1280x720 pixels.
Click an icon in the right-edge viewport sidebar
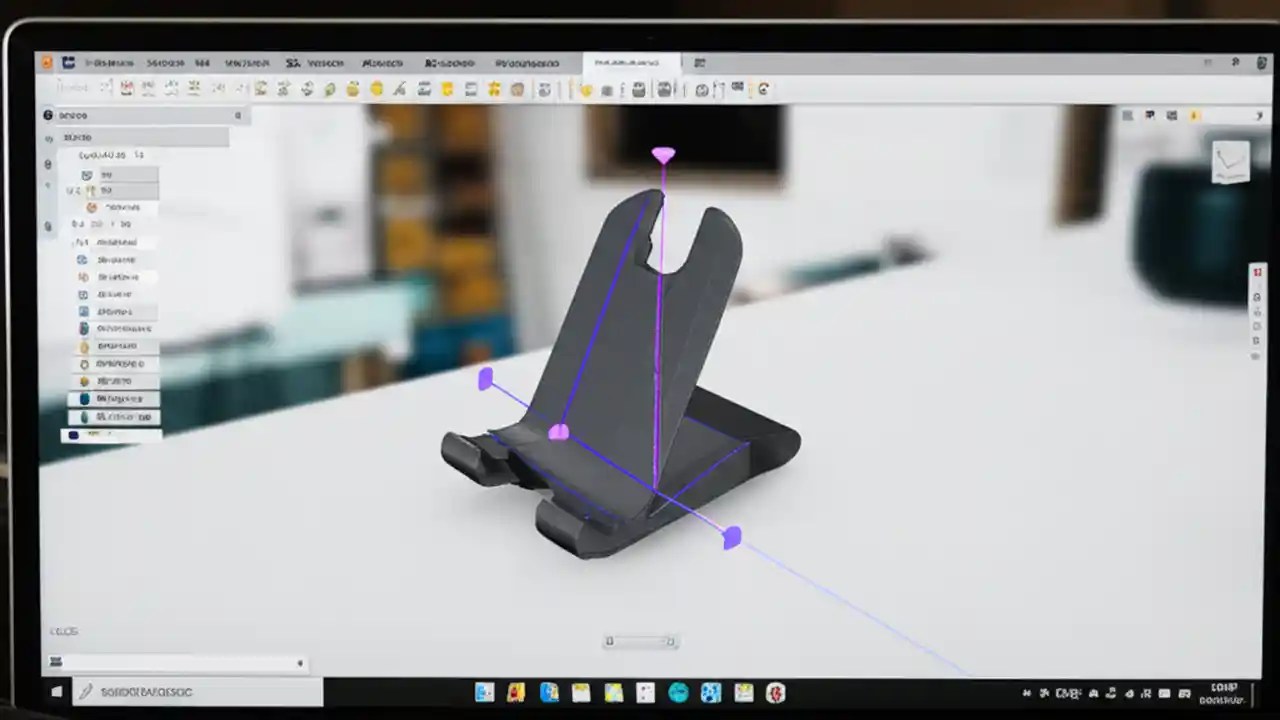[1258, 297]
